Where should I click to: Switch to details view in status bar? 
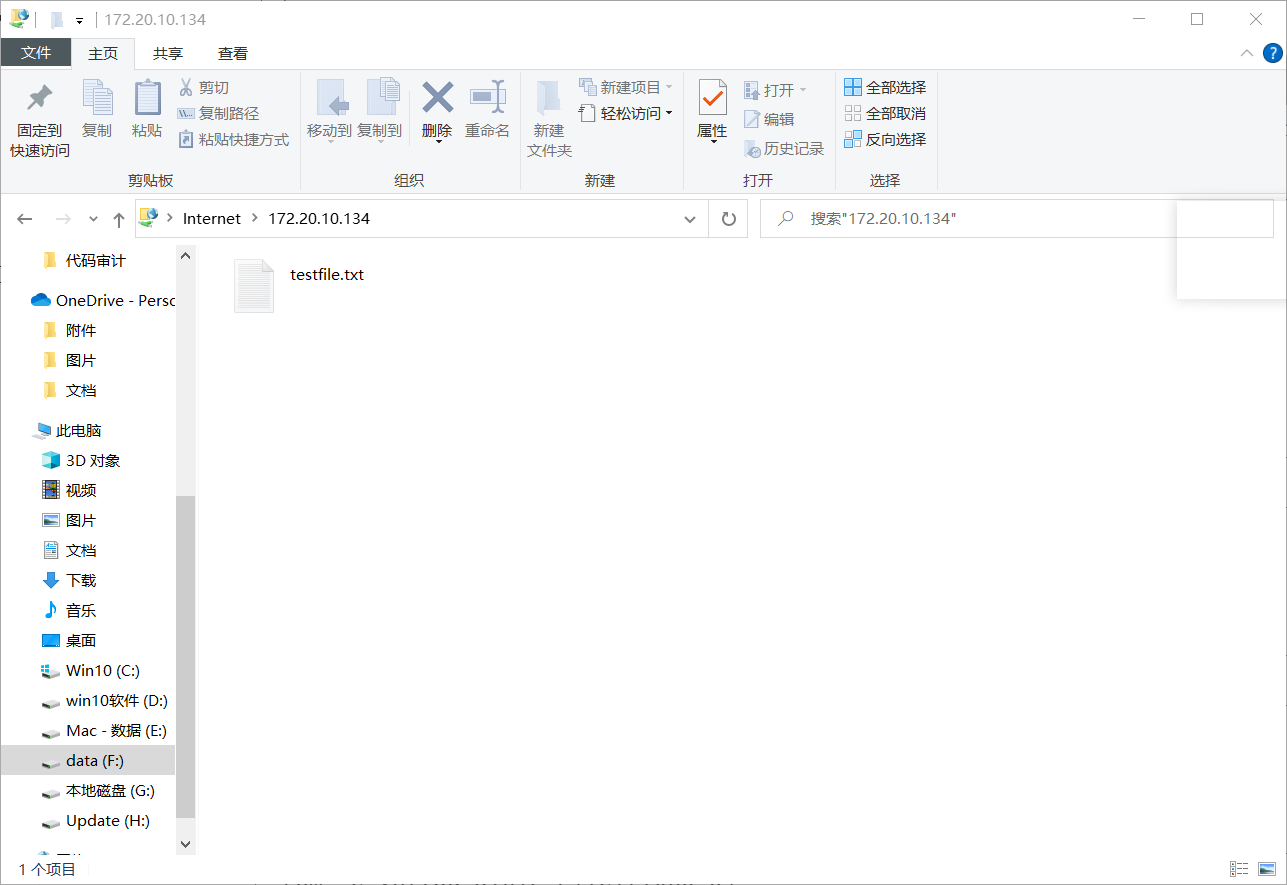(1239, 869)
